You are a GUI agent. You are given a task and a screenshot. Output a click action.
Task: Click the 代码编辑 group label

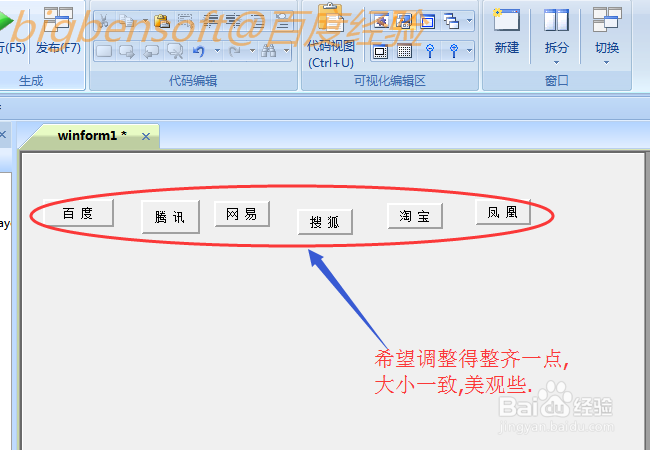point(193,80)
